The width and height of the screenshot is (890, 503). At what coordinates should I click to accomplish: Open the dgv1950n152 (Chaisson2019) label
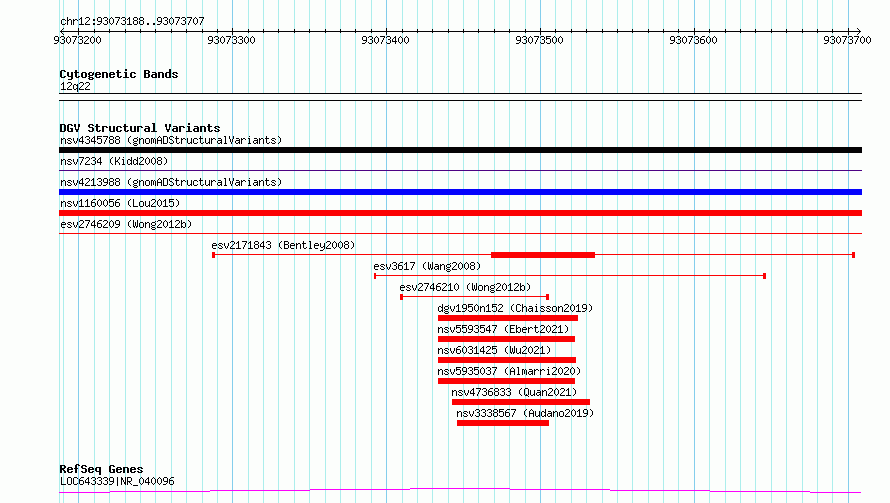[515, 308]
